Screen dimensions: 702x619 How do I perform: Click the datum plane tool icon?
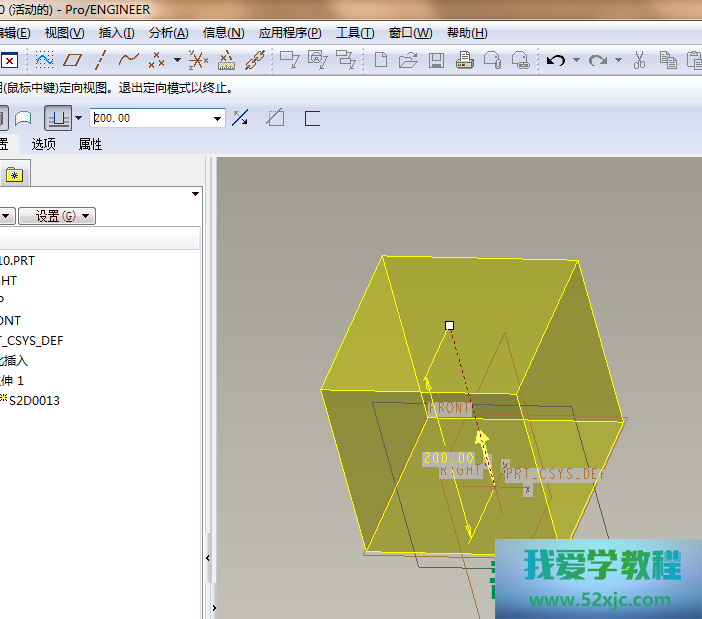click(73, 60)
